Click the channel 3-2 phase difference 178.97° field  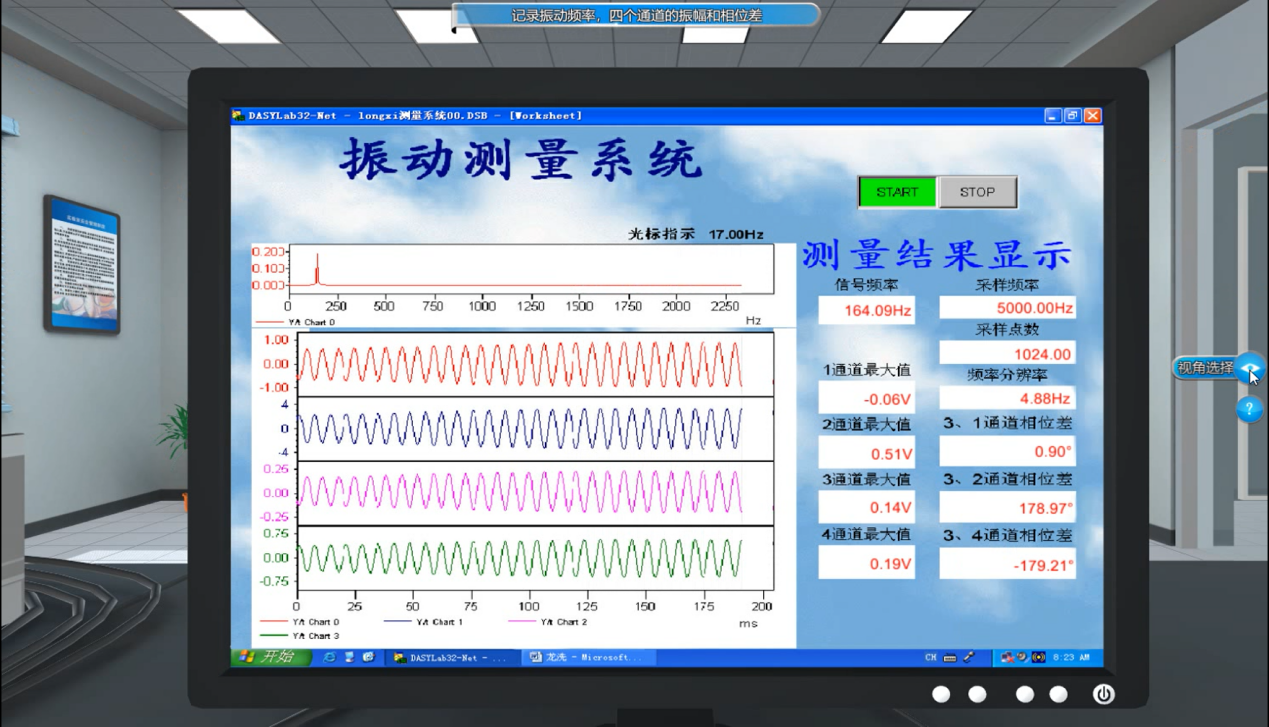[1007, 508]
